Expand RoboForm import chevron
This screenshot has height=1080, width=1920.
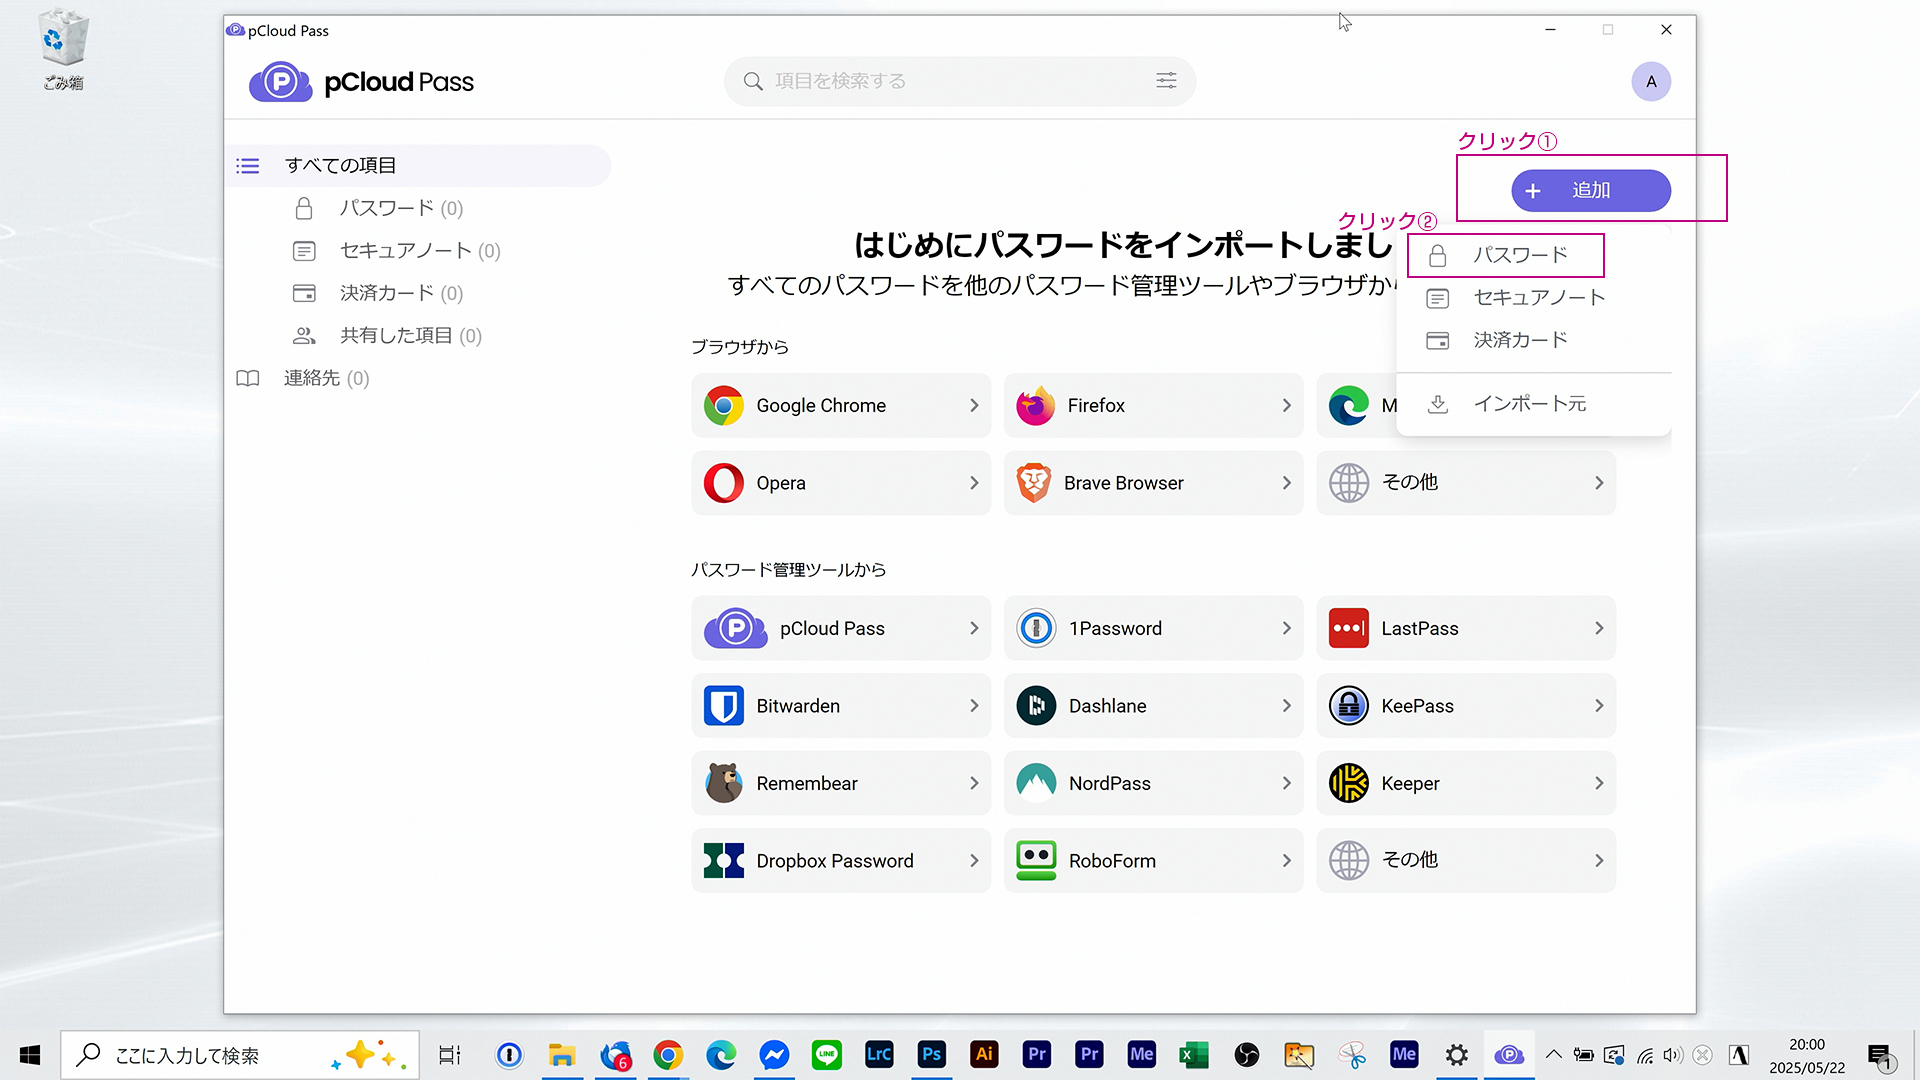[x=1286, y=860]
